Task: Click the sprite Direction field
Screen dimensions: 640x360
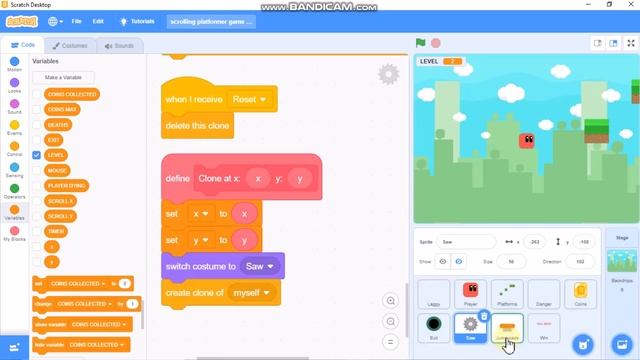Action: coord(580,262)
